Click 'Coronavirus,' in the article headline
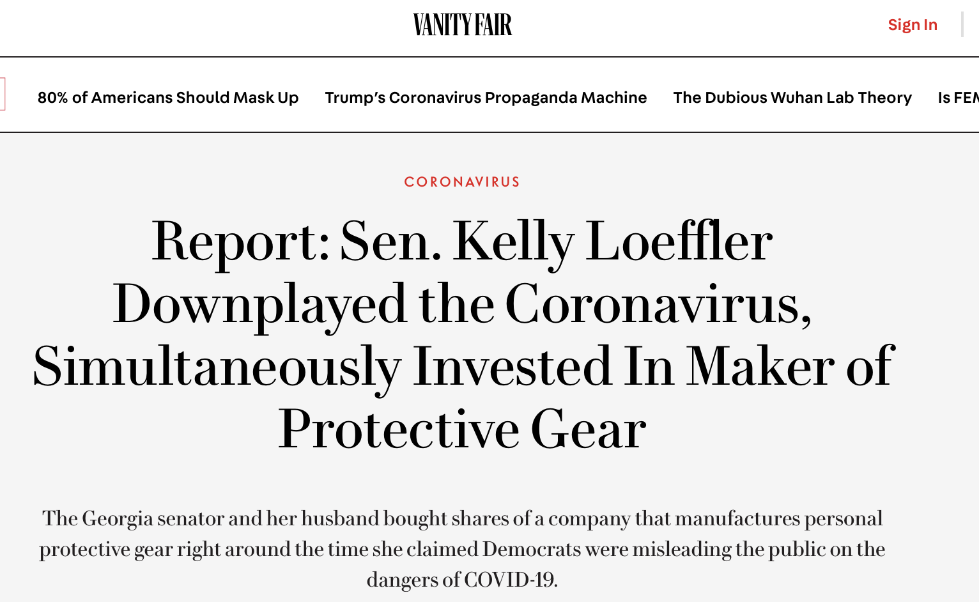Viewport: 979px width, 602px height. pos(658,305)
